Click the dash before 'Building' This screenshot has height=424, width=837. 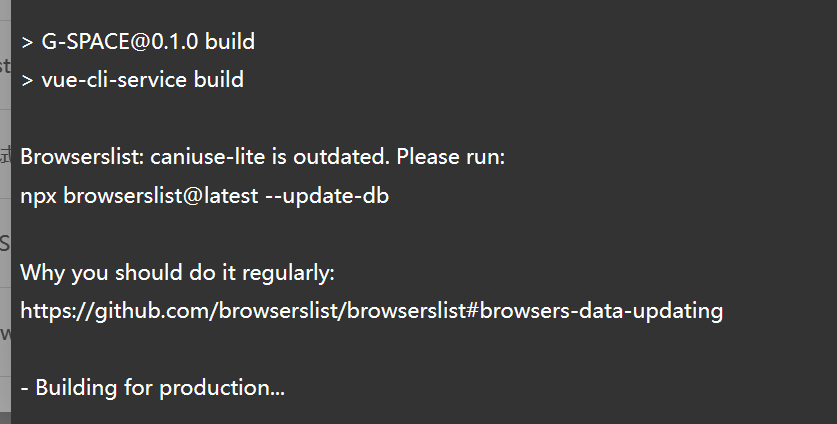(x=24, y=388)
